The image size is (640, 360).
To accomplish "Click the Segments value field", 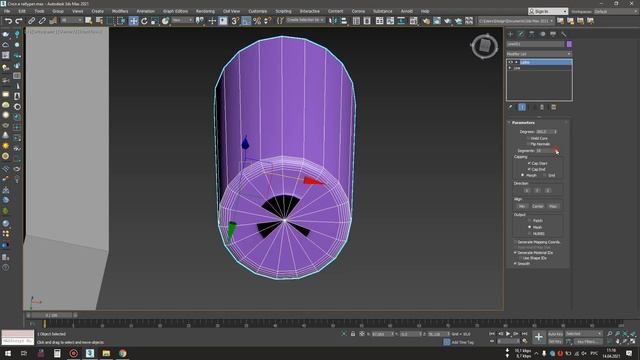I will pos(544,151).
